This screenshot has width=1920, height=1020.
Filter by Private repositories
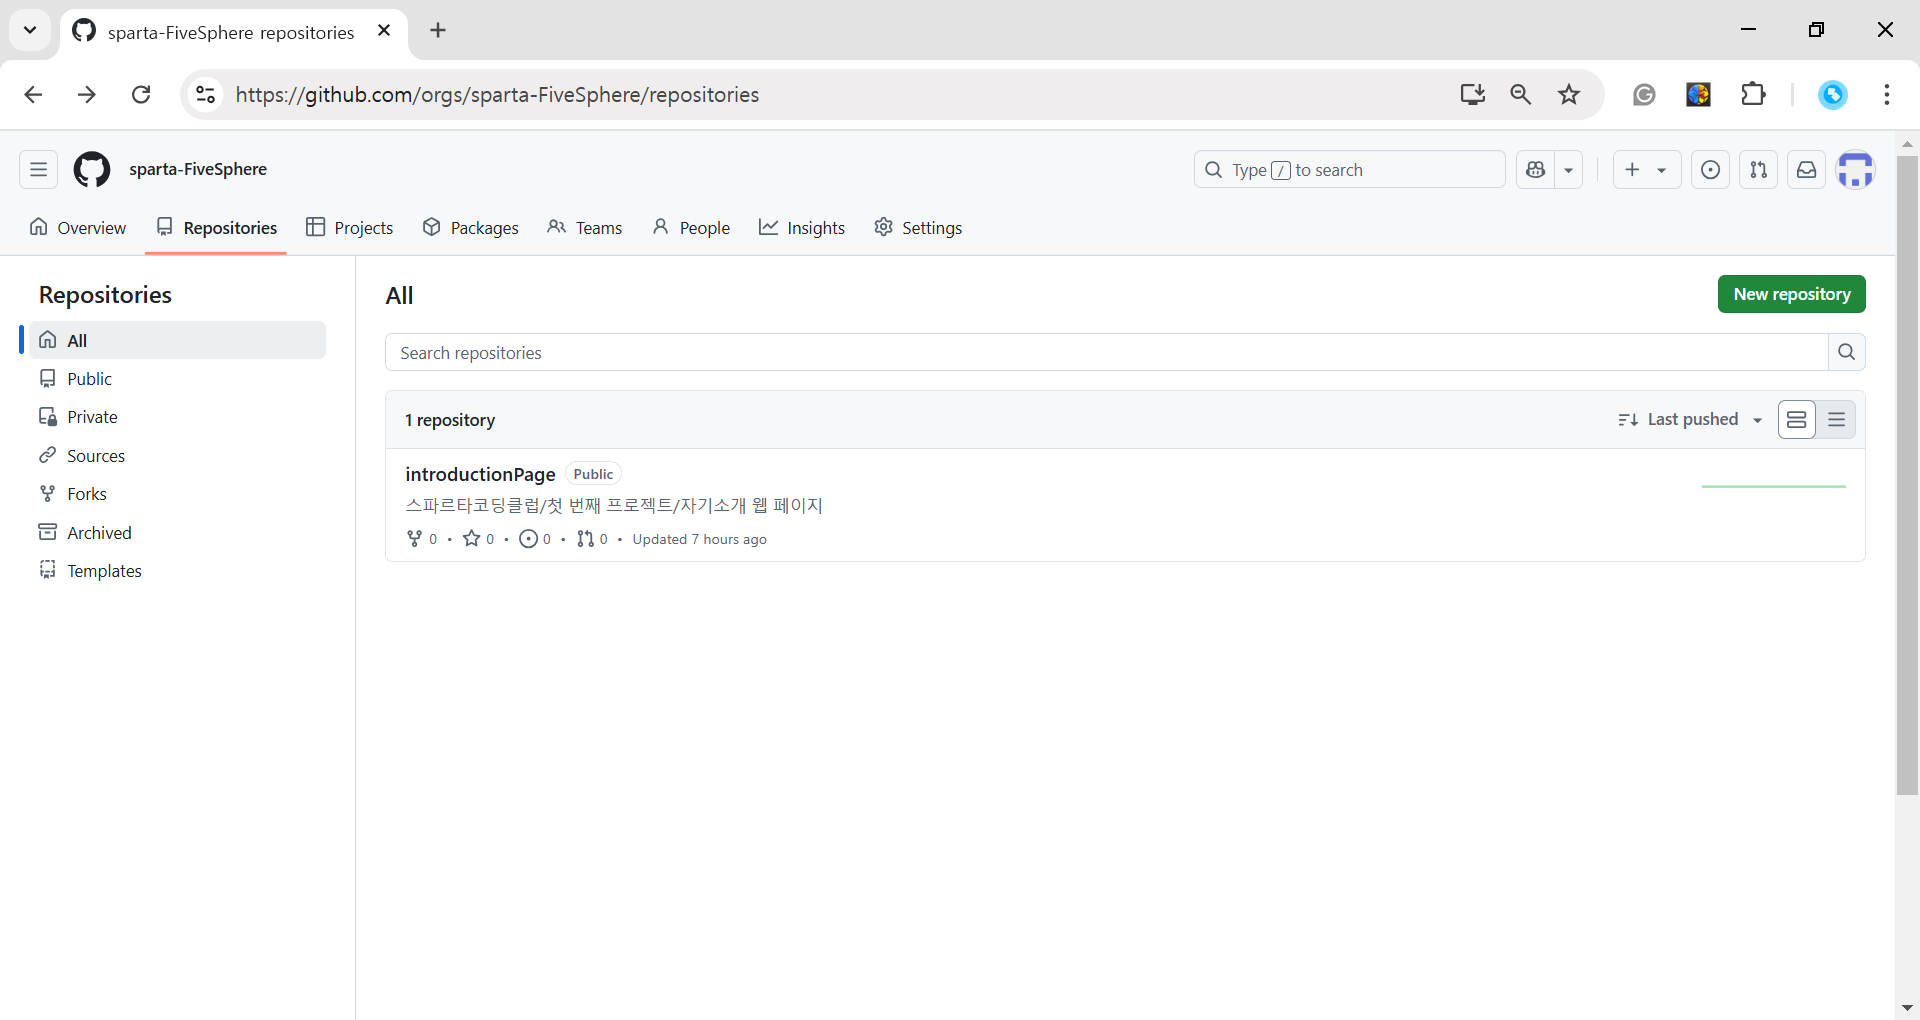[x=177, y=417]
